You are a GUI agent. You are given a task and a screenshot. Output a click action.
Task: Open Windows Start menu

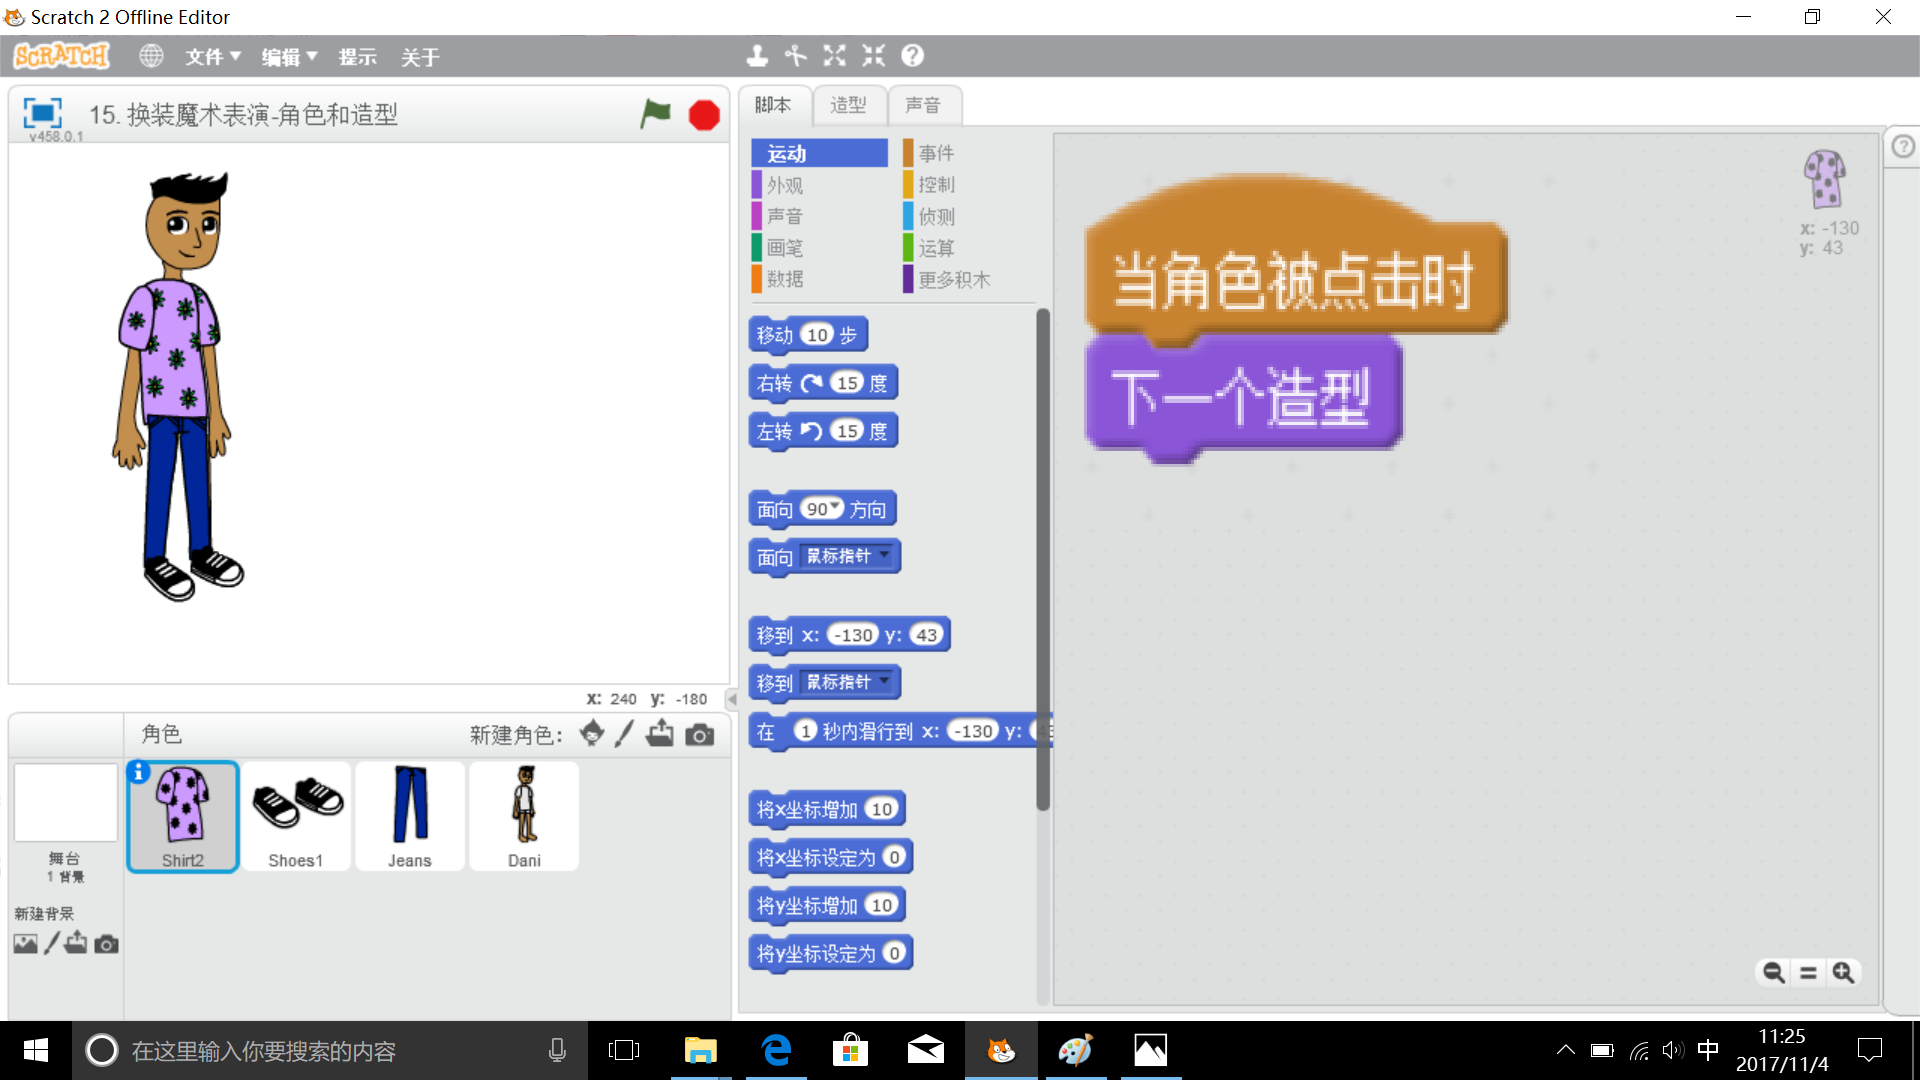point(36,1050)
